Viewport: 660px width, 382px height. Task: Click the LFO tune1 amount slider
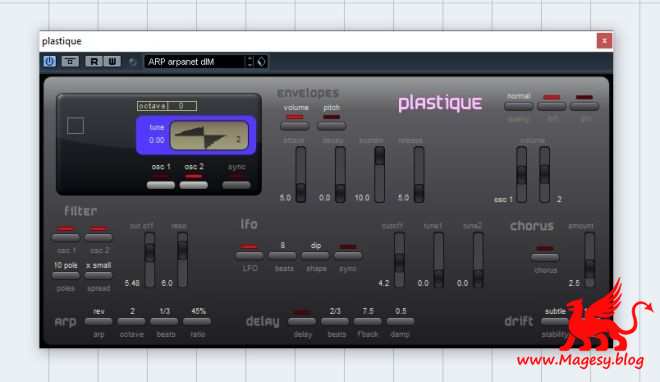click(439, 260)
